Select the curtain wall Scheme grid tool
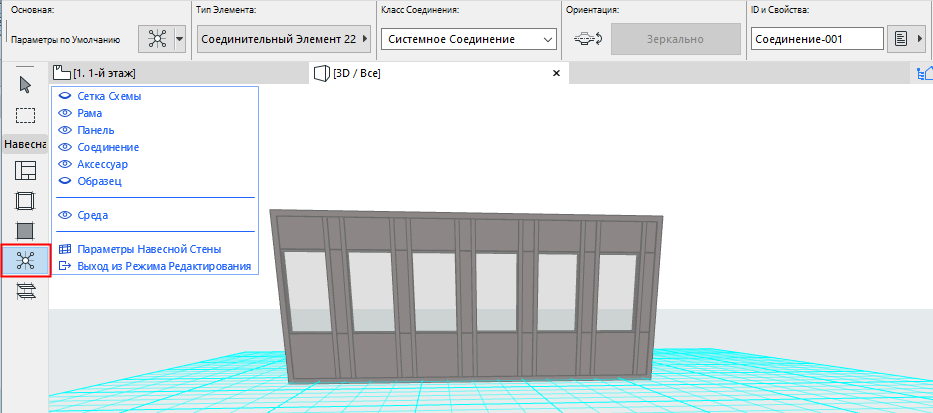 point(25,171)
